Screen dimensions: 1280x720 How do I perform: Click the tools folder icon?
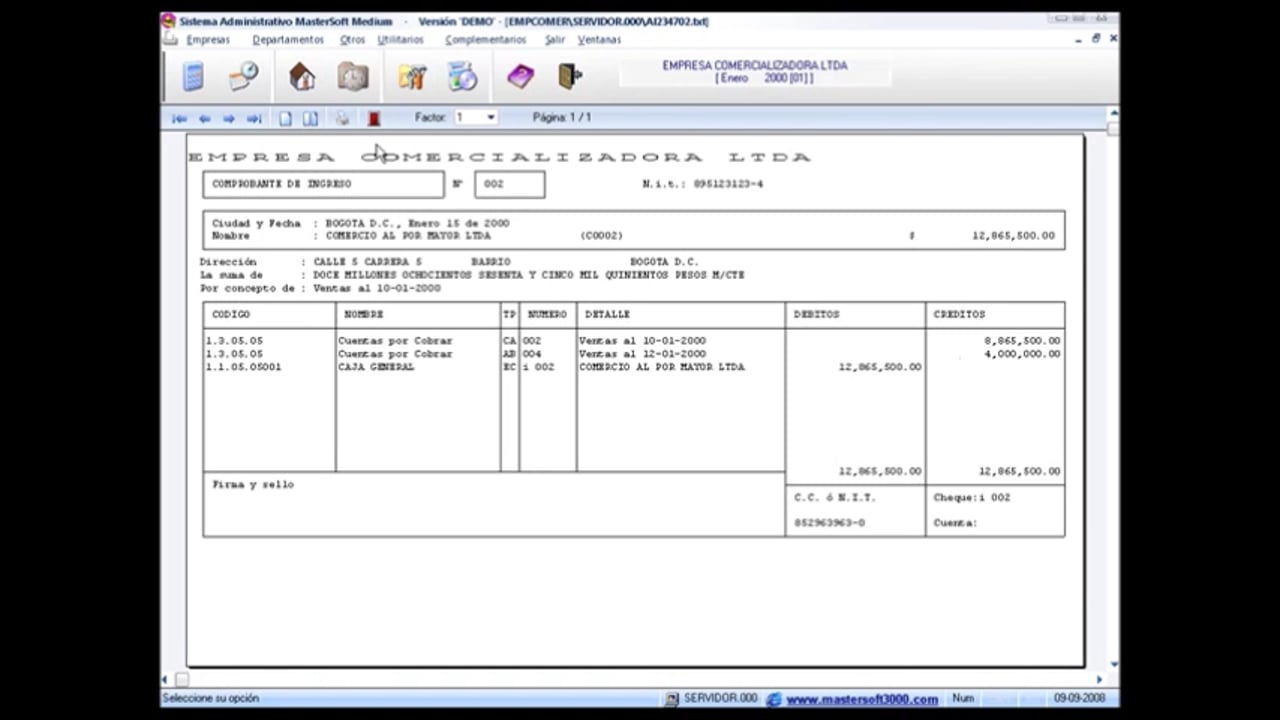tap(411, 77)
